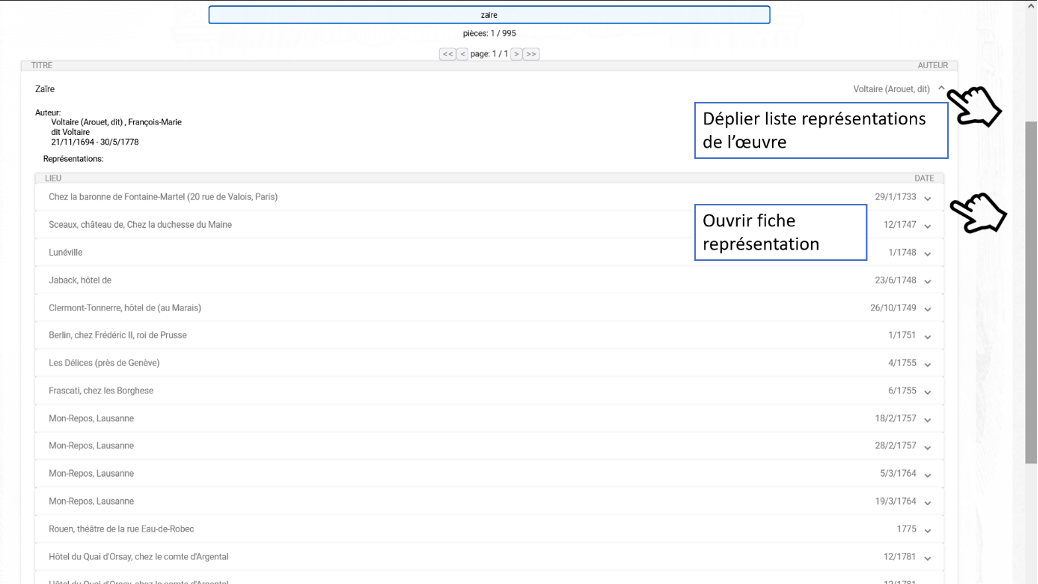Expand Les Délices 4/1755 performance chevron
This screenshot has width=1038, height=584.
coord(928,364)
